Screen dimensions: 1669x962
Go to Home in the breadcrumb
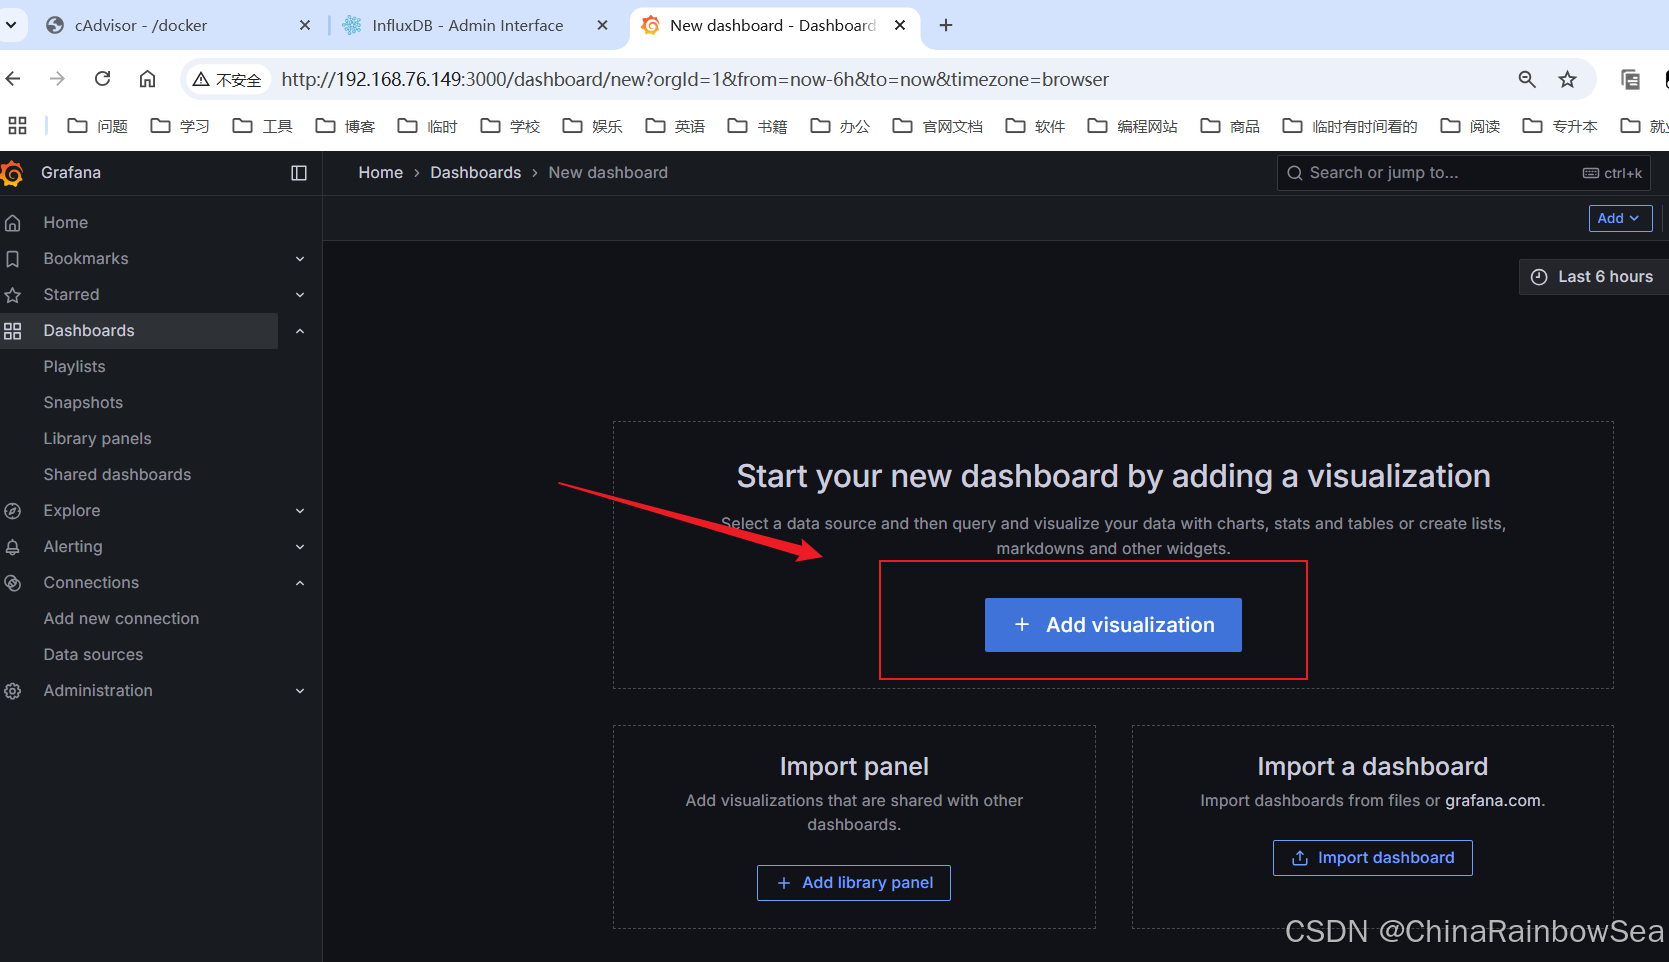click(380, 173)
